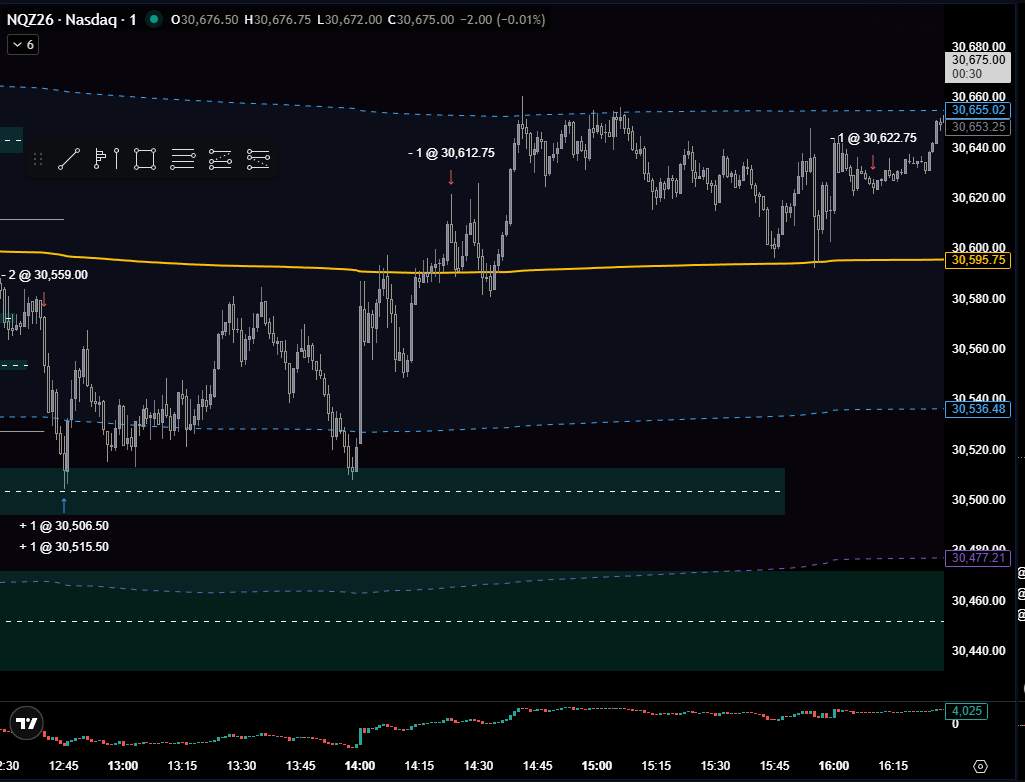Select the Rectangle drawing tool
Viewport: 1025px width, 782px height.
(144, 159)
